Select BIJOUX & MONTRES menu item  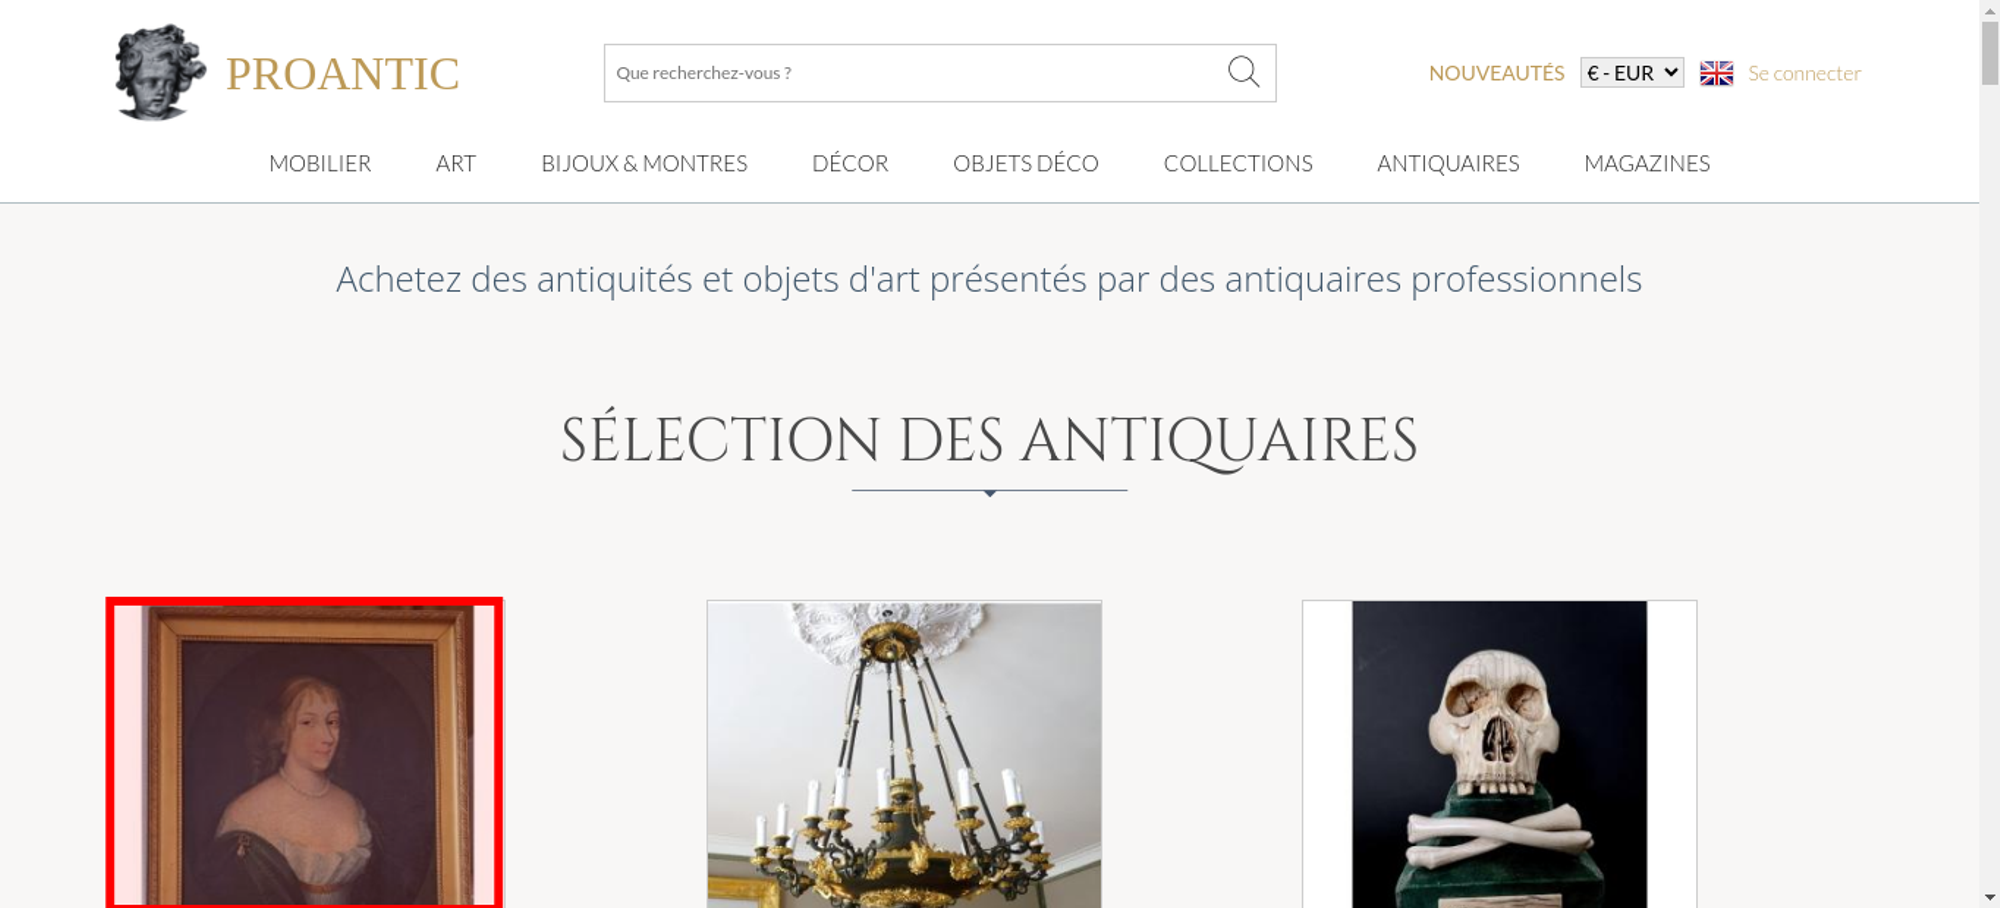tap(644, 163)
